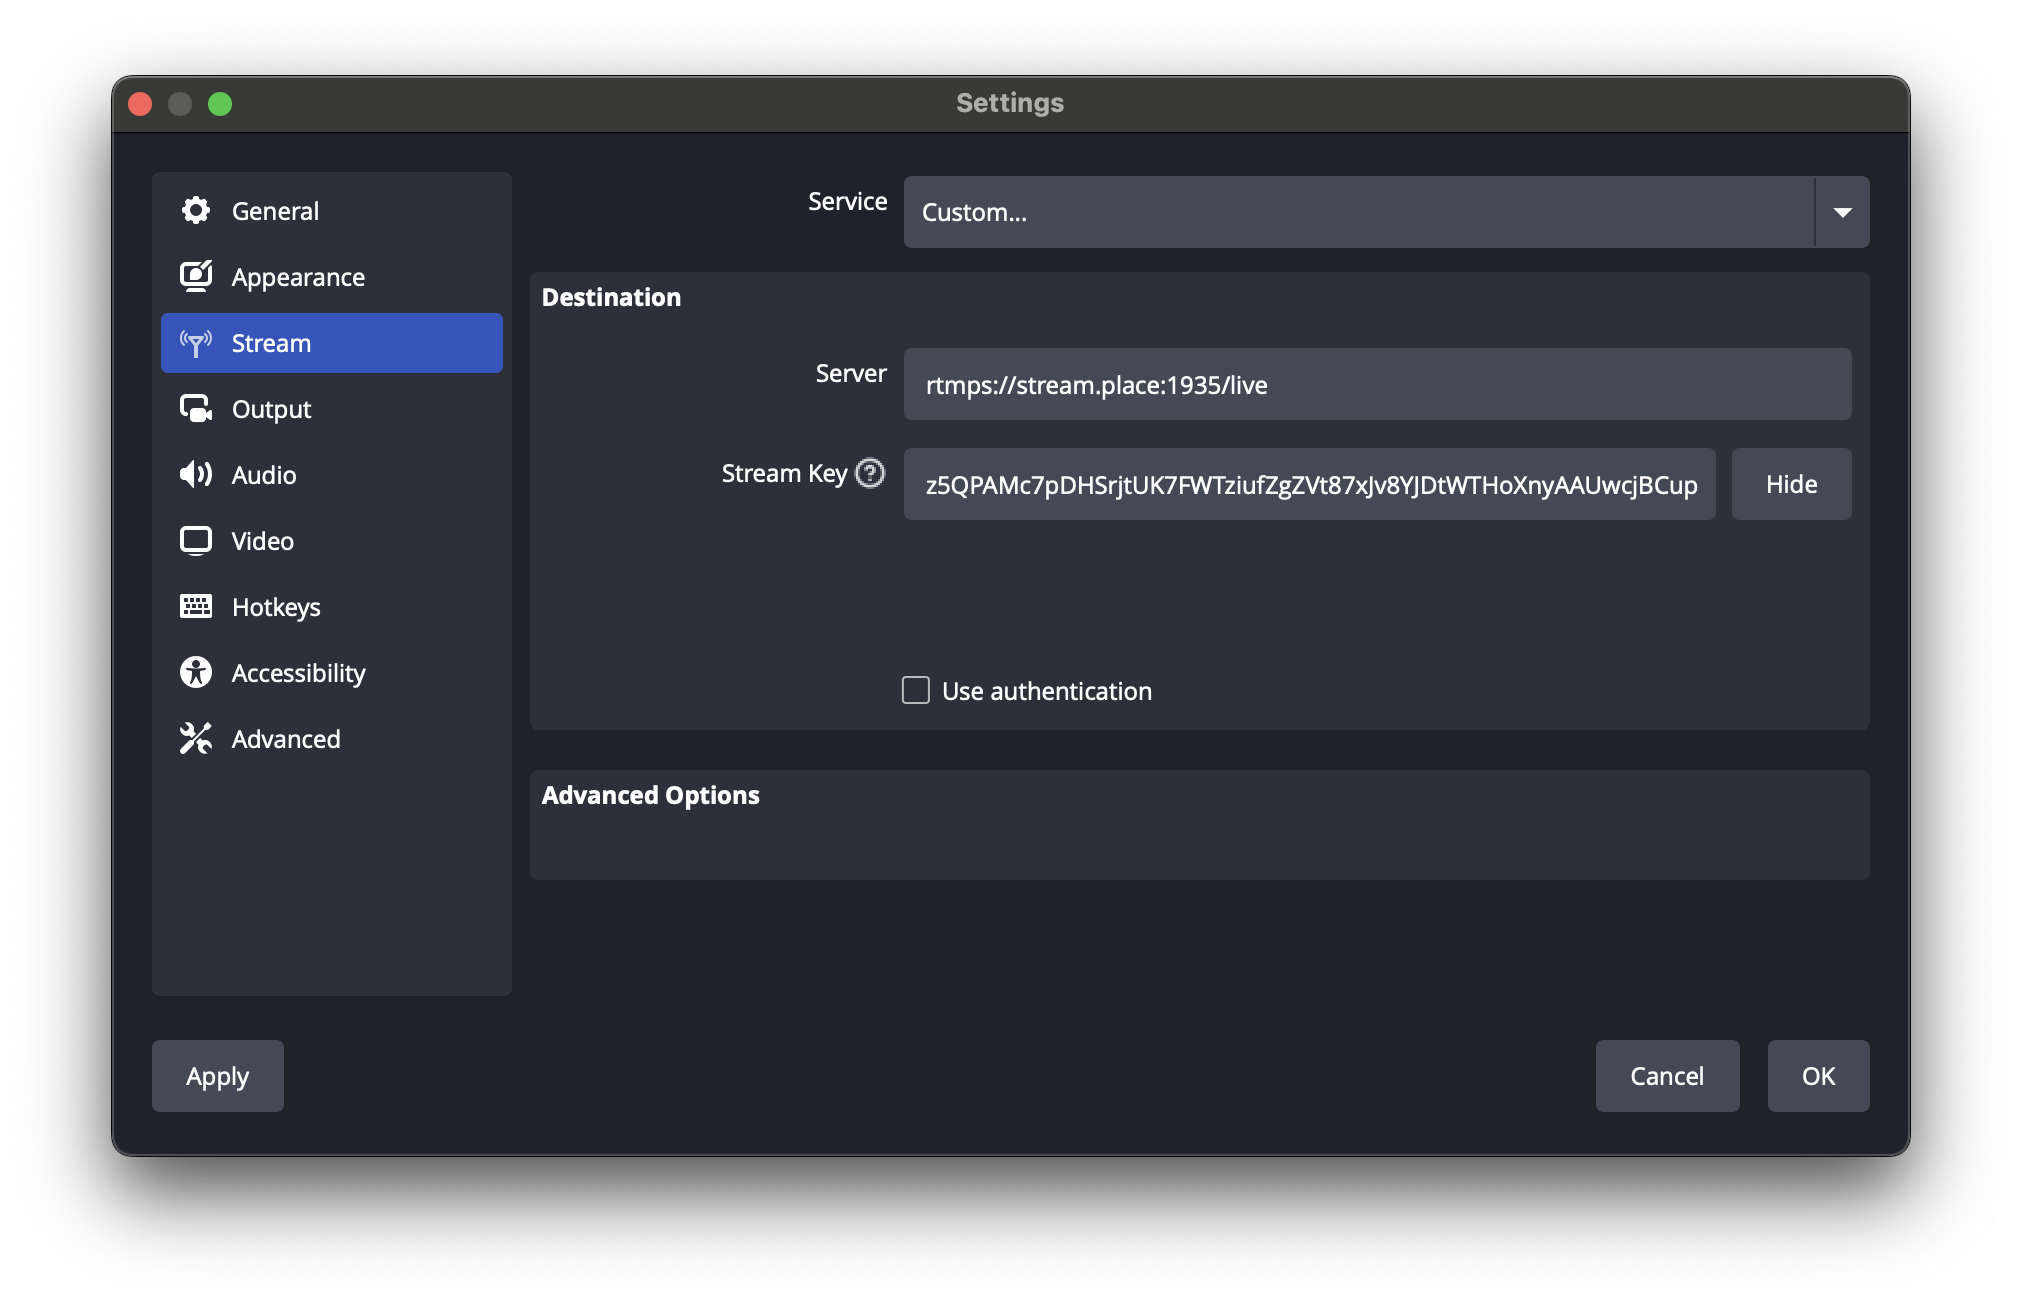Click the General gear icon
Screen dimensions: 2022x1304
196,211
